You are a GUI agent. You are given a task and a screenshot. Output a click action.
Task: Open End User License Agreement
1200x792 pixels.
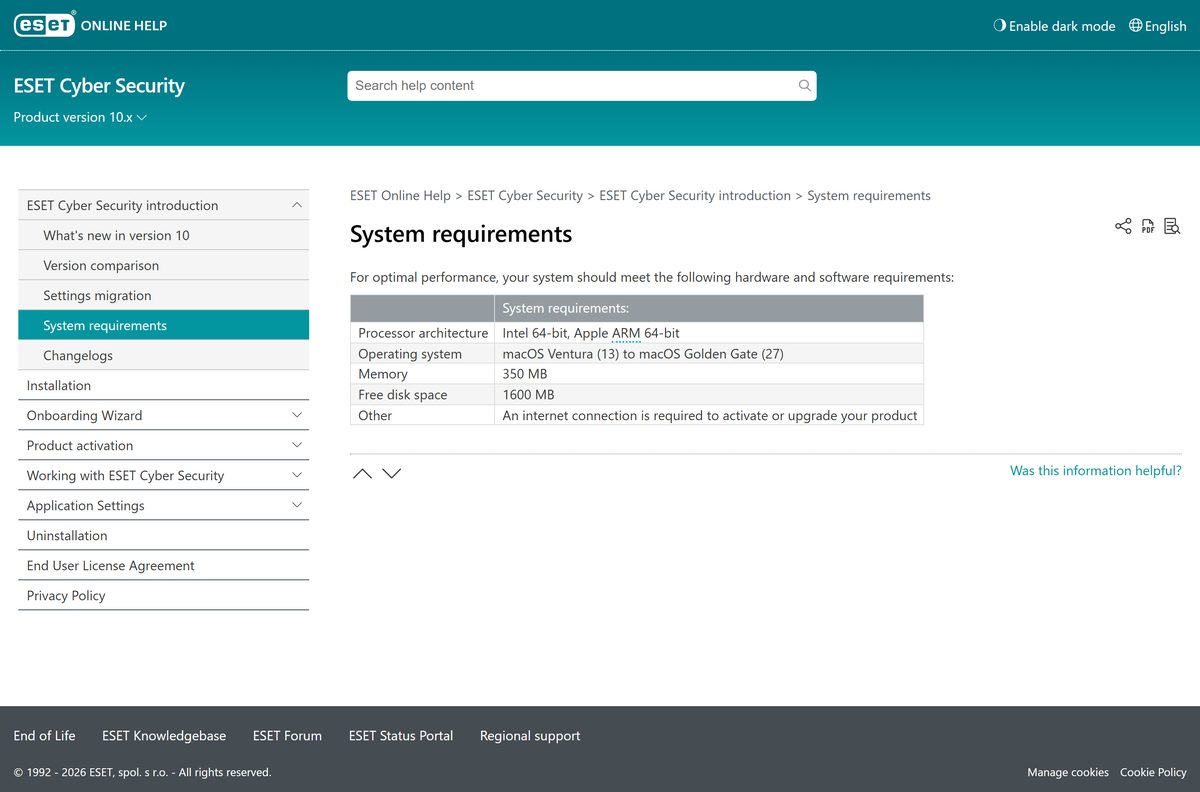163,565
